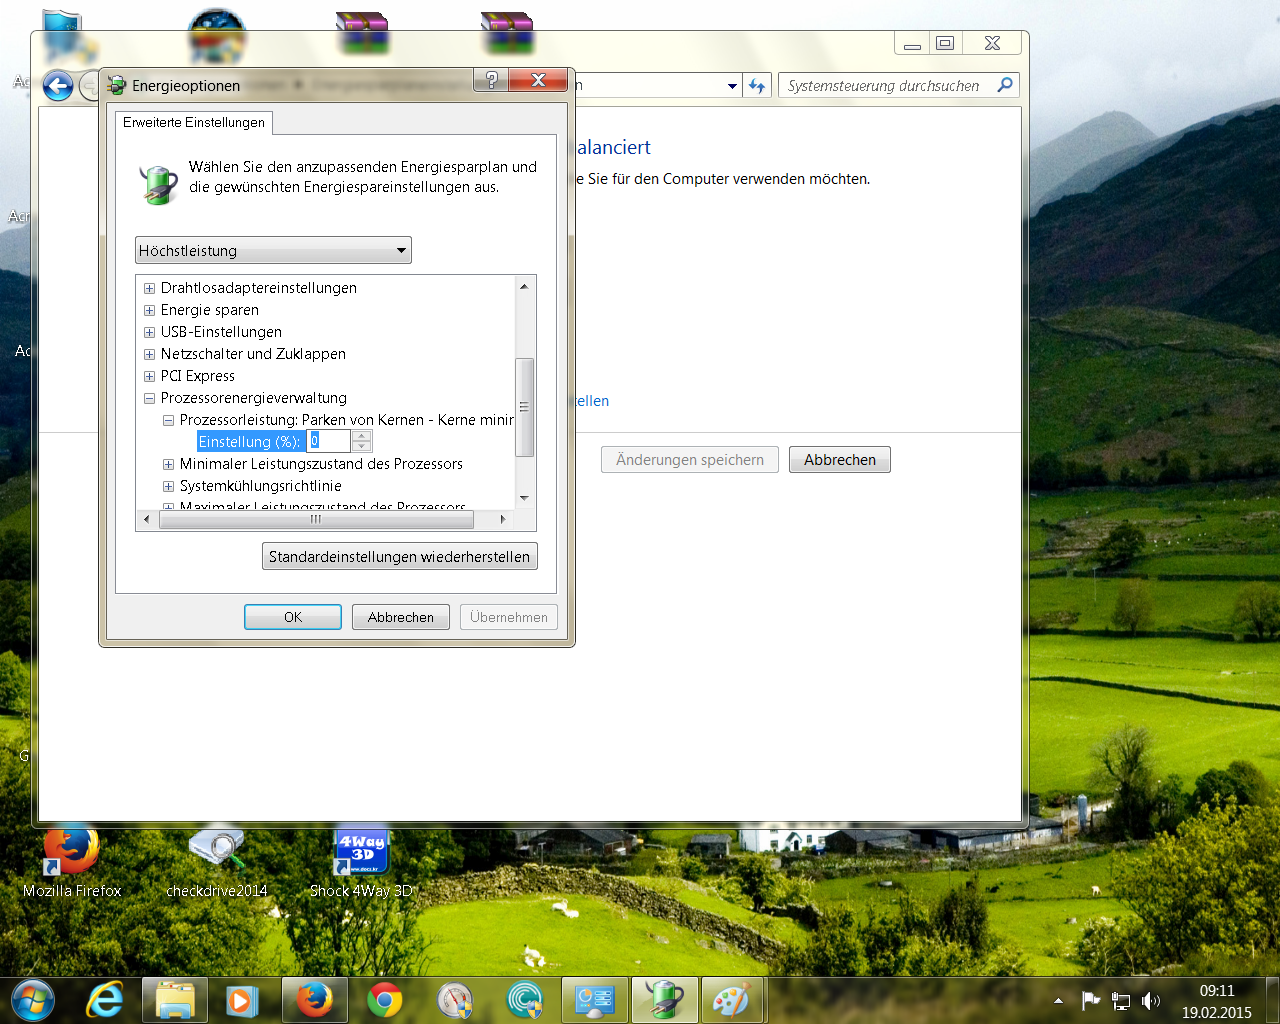Open the Mozilla Firefox desktop shortcut

click(x=72, y=862)
